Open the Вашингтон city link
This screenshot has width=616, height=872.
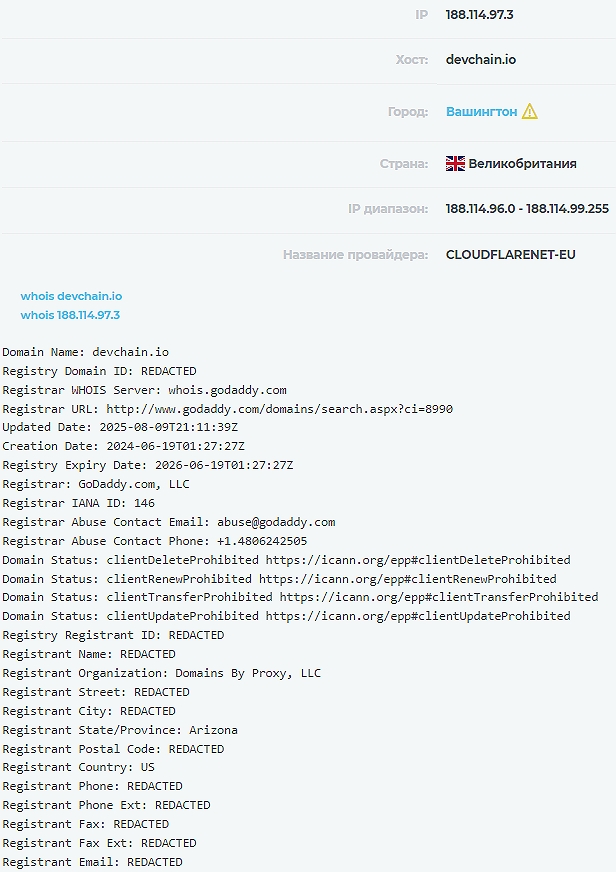coord(481,111)
